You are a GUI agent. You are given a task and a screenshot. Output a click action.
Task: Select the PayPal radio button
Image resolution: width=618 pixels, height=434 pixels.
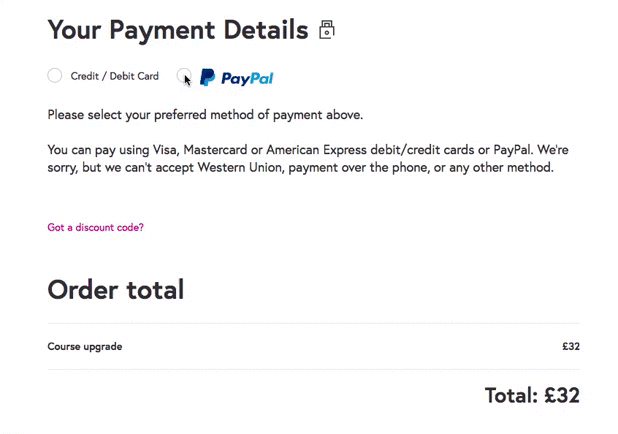183,76
